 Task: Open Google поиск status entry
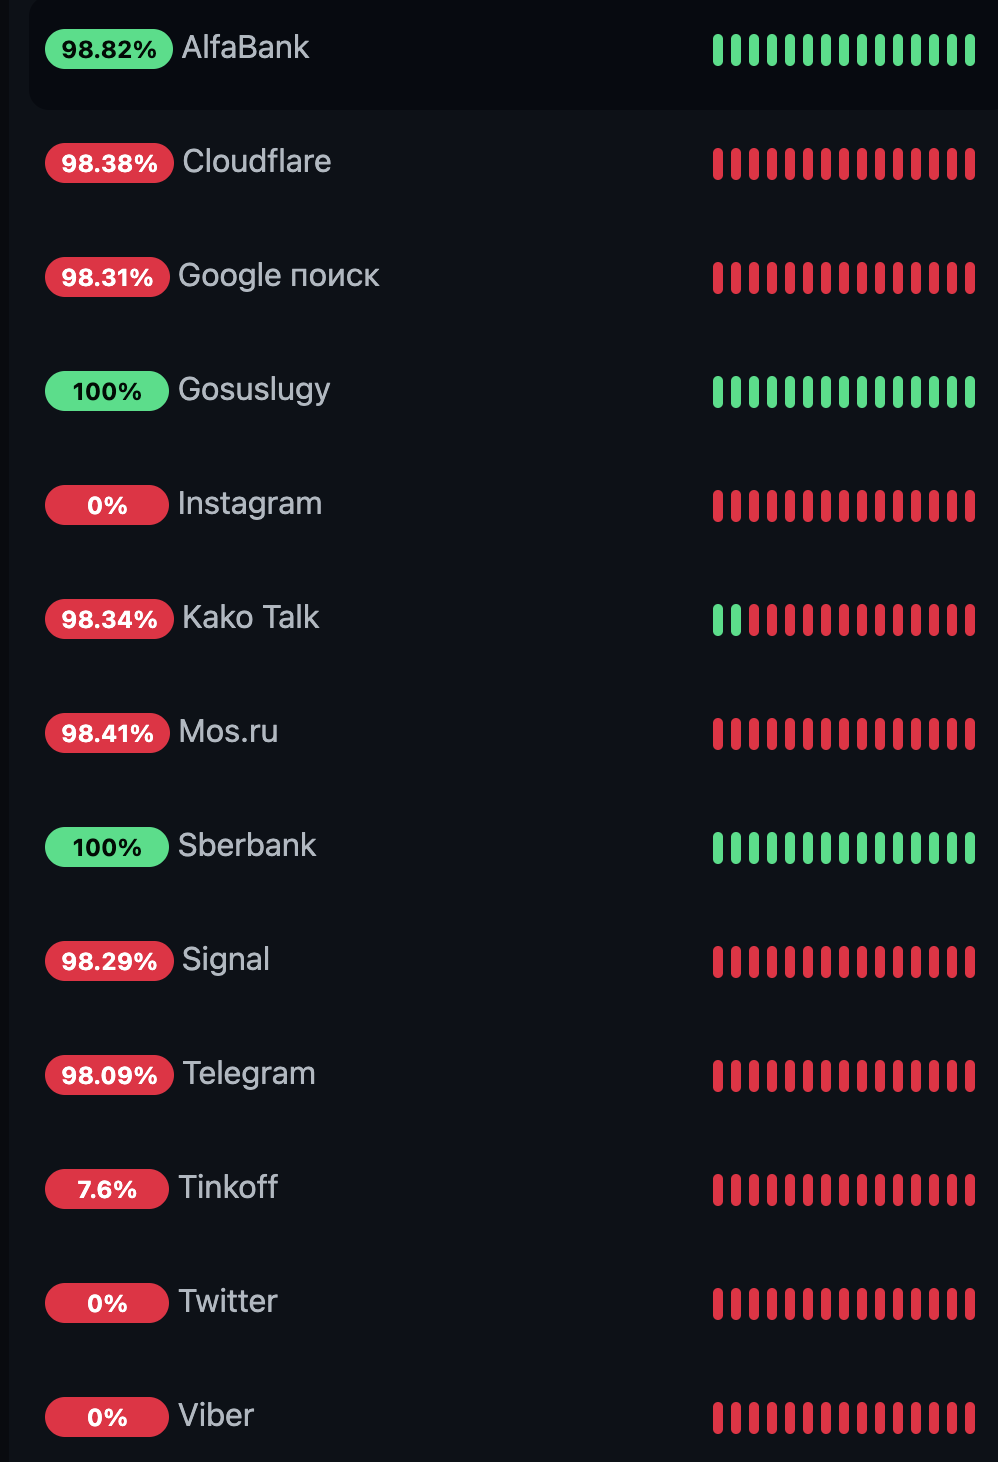point(514,277)
